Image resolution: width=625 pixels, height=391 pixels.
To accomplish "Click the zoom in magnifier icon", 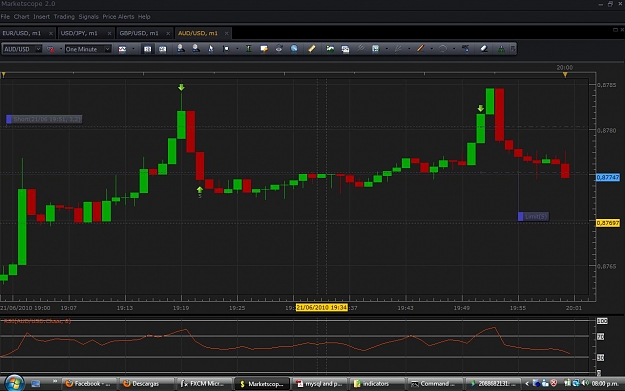I will click(x=181, y=49).
